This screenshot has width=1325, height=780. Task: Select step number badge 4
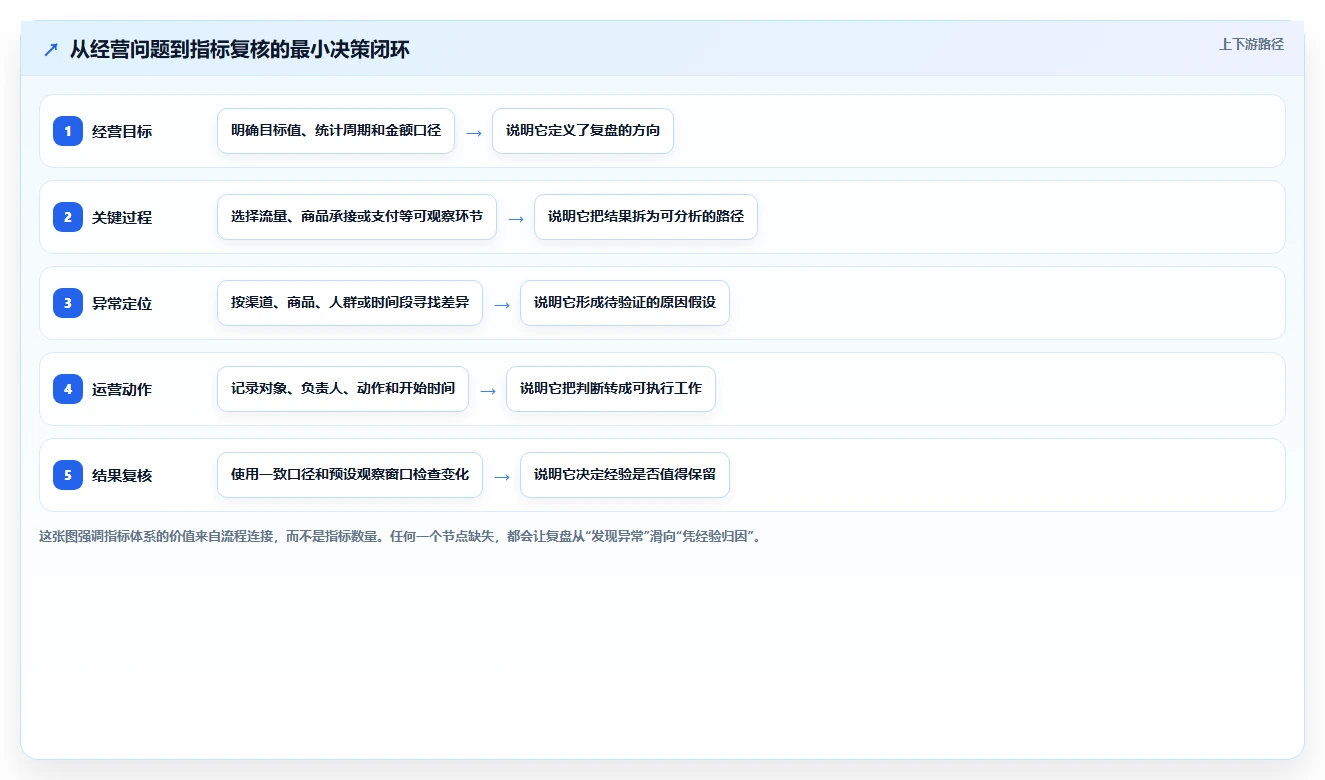tap(68, 389)
